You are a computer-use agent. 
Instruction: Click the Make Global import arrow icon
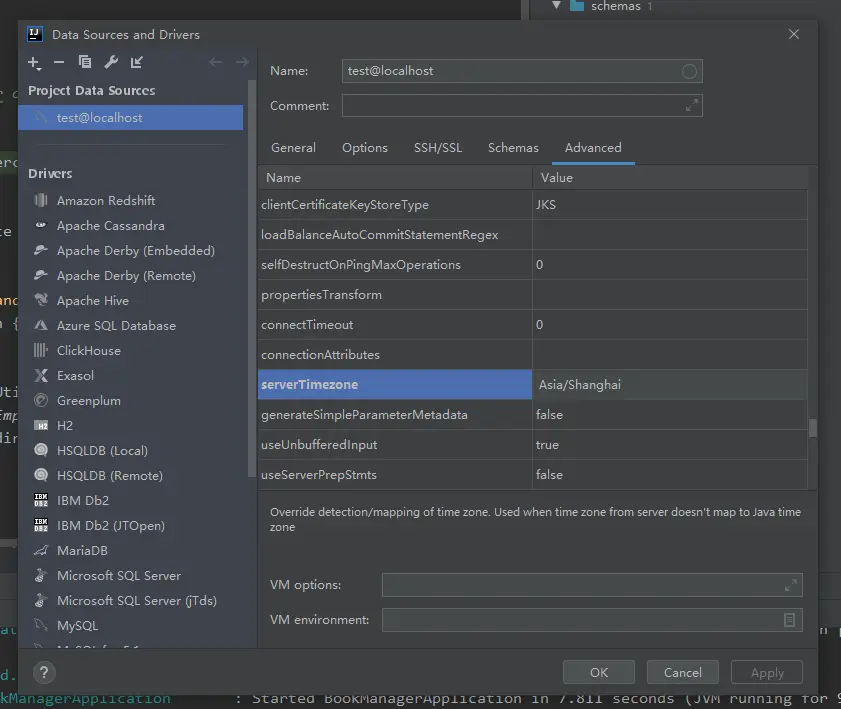point(137,63)
